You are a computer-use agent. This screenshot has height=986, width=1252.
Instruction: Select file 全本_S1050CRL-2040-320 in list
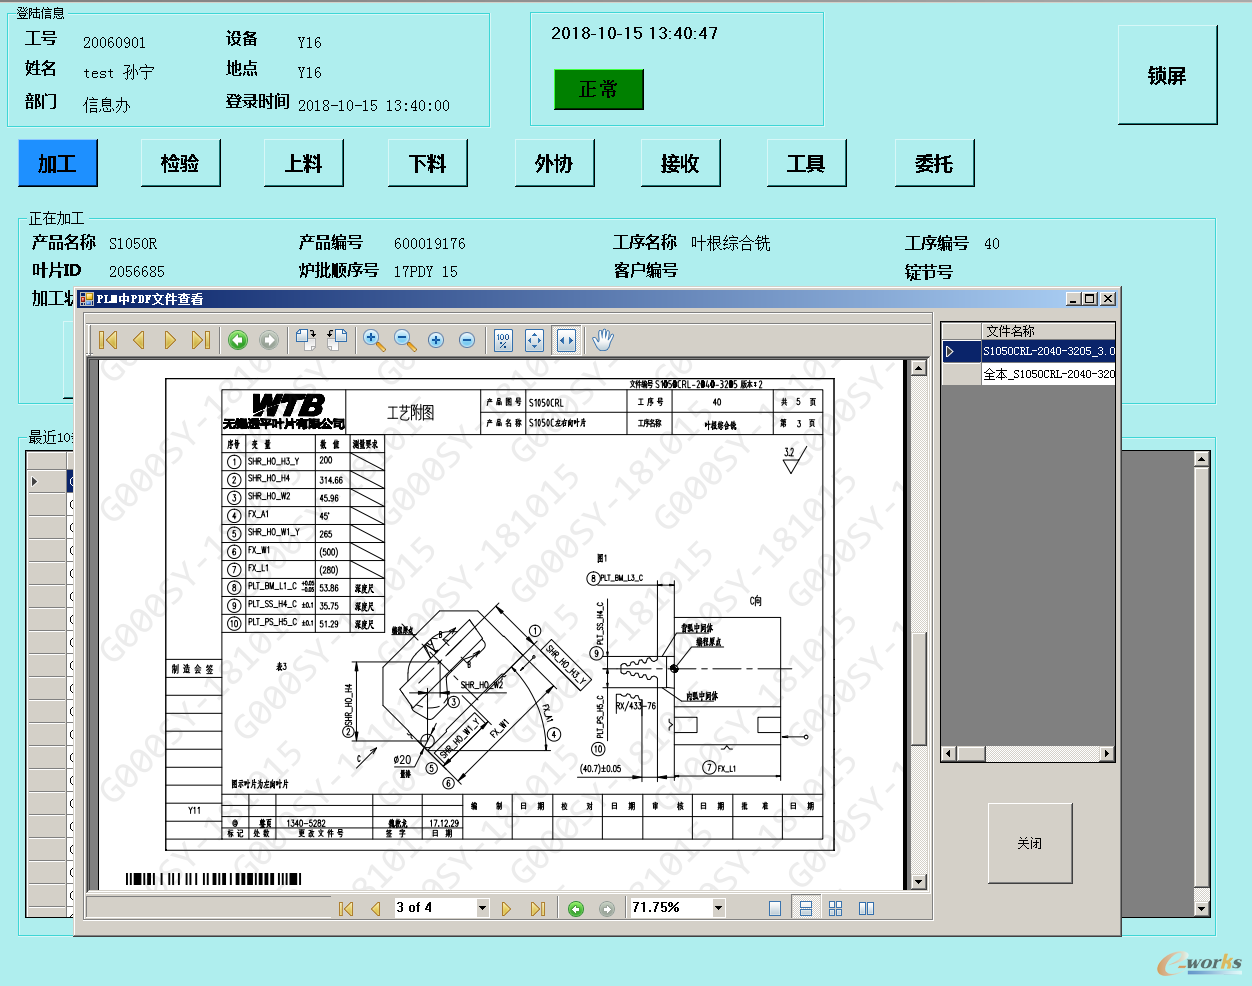[x=1048, y=374]
